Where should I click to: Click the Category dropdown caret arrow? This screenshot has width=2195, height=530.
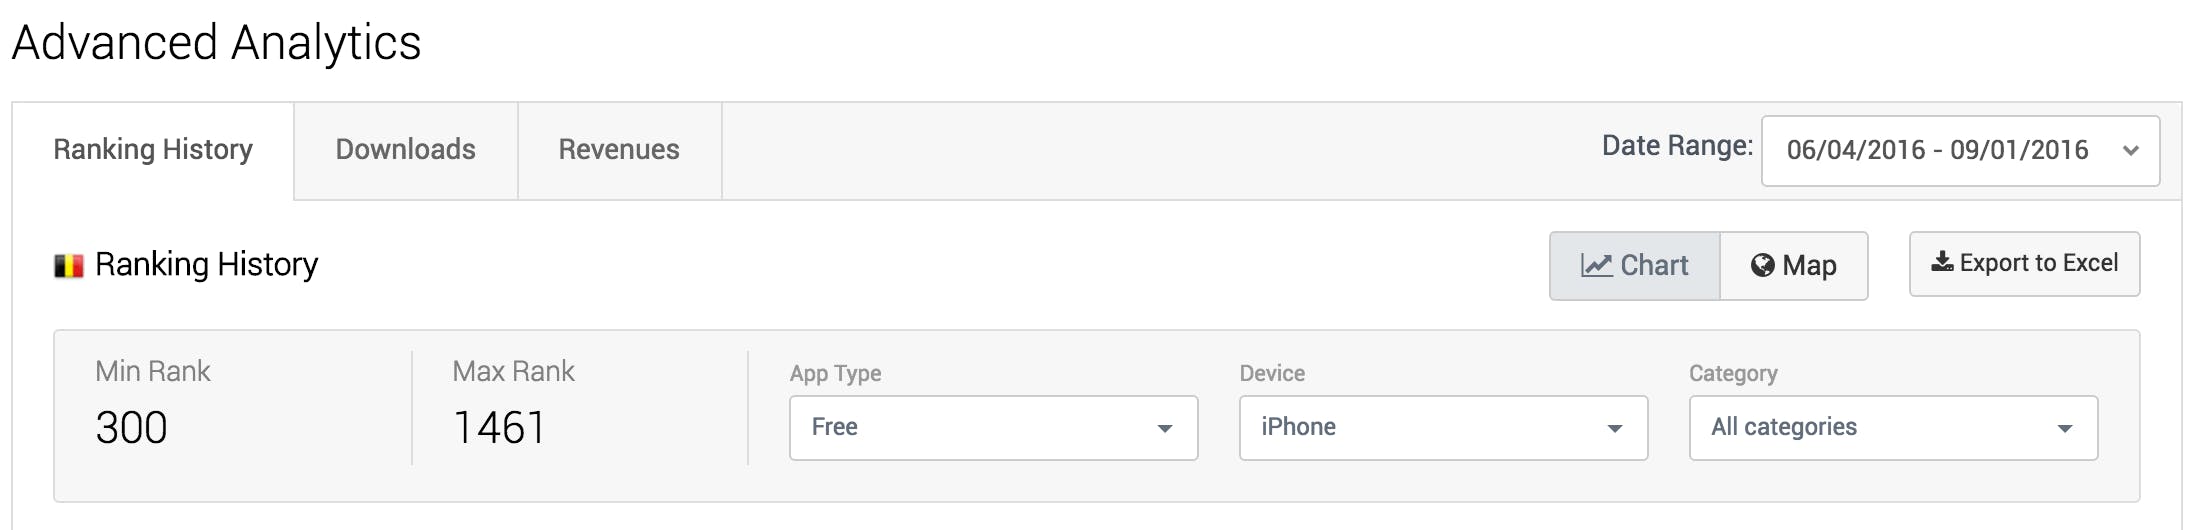2065,429
